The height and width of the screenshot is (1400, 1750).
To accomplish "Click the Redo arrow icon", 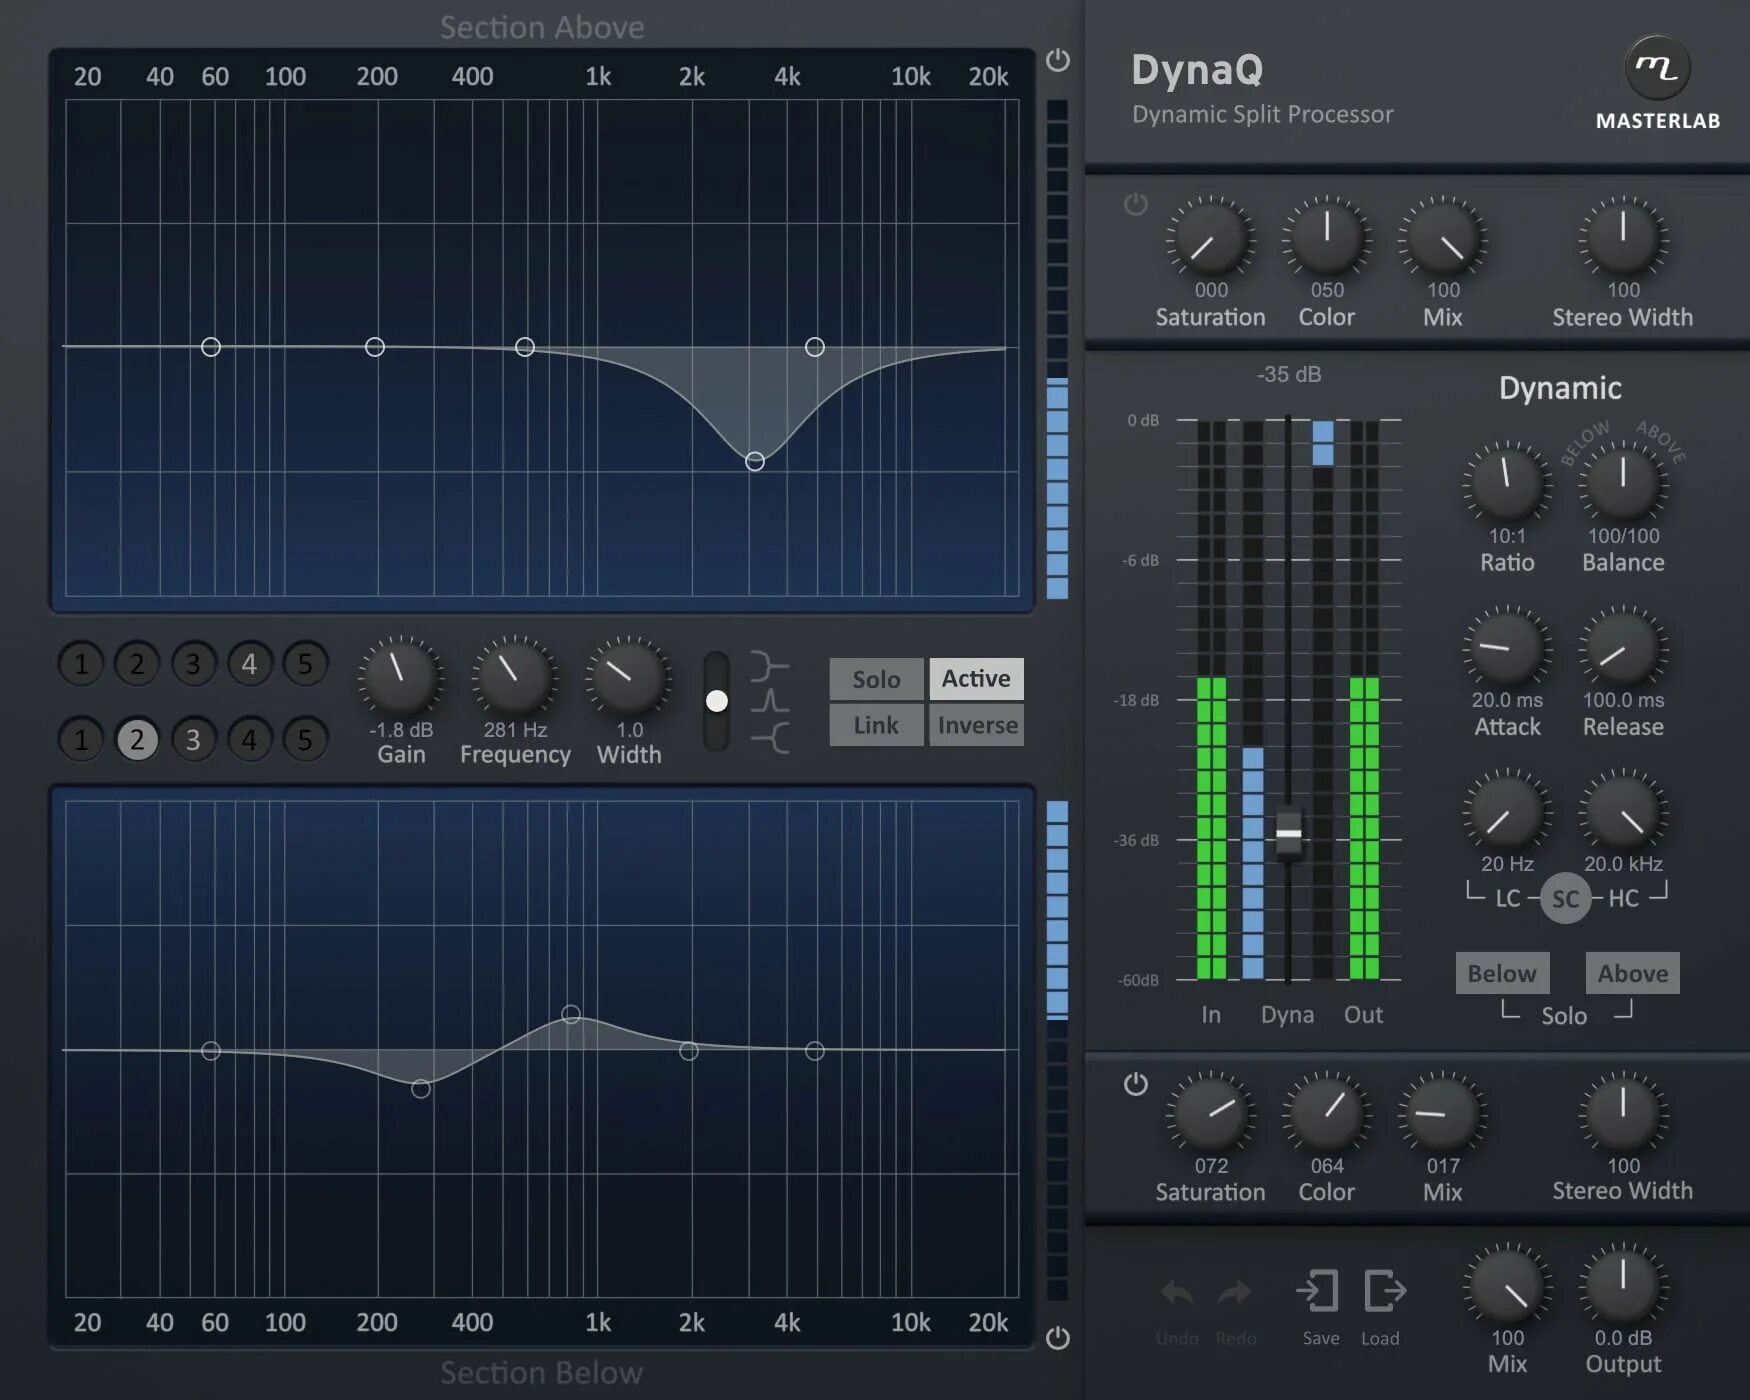I will coord(1235,1293).
